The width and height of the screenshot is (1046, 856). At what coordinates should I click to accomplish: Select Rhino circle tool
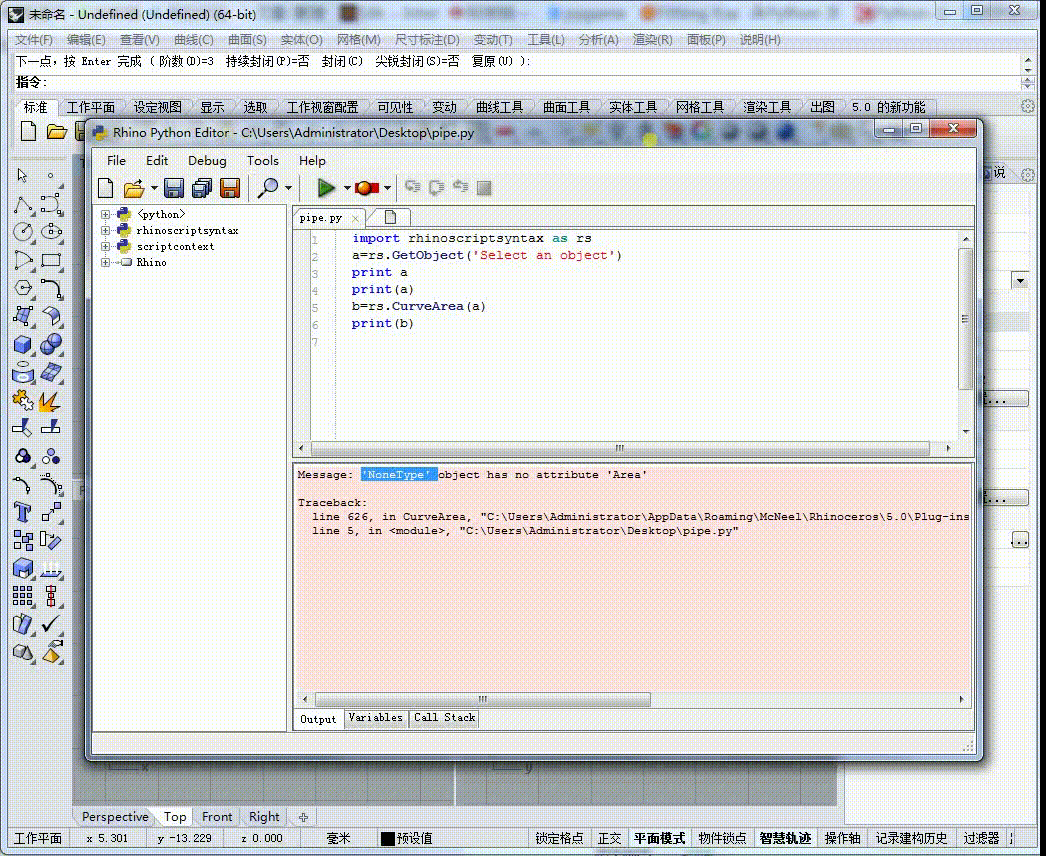tap(23, 232)
